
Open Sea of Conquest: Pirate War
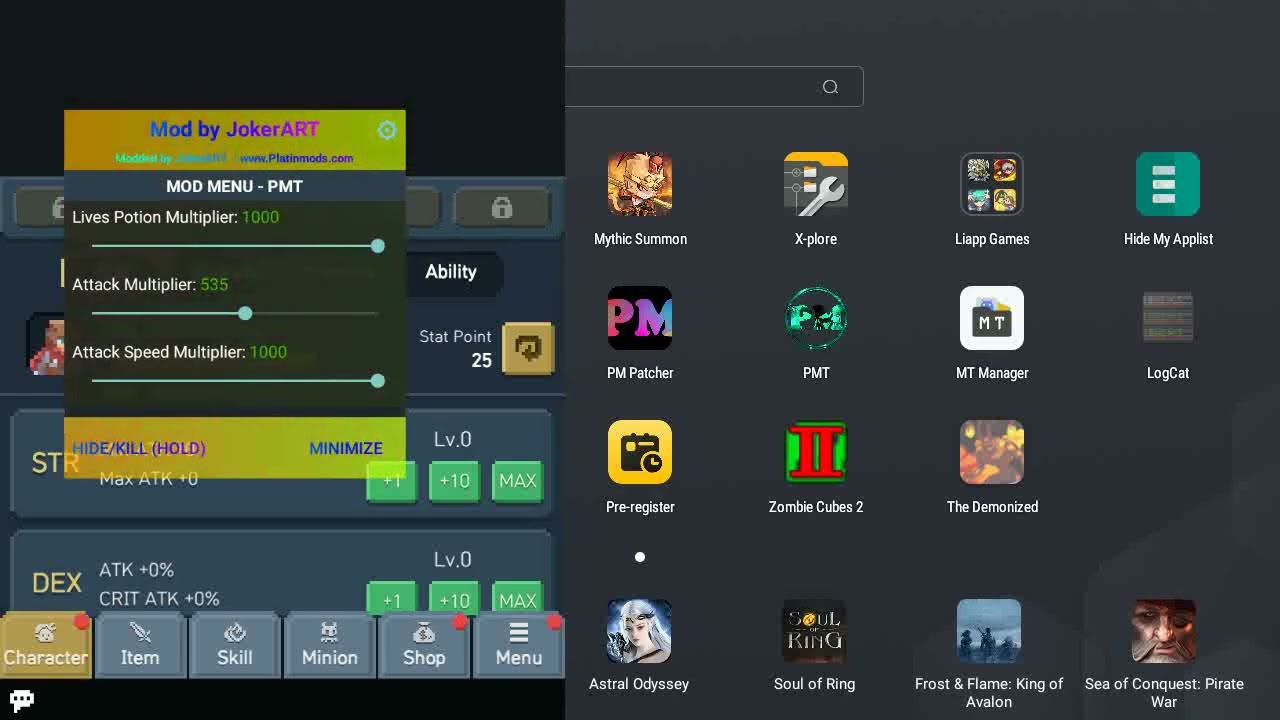click(1164, 631)
